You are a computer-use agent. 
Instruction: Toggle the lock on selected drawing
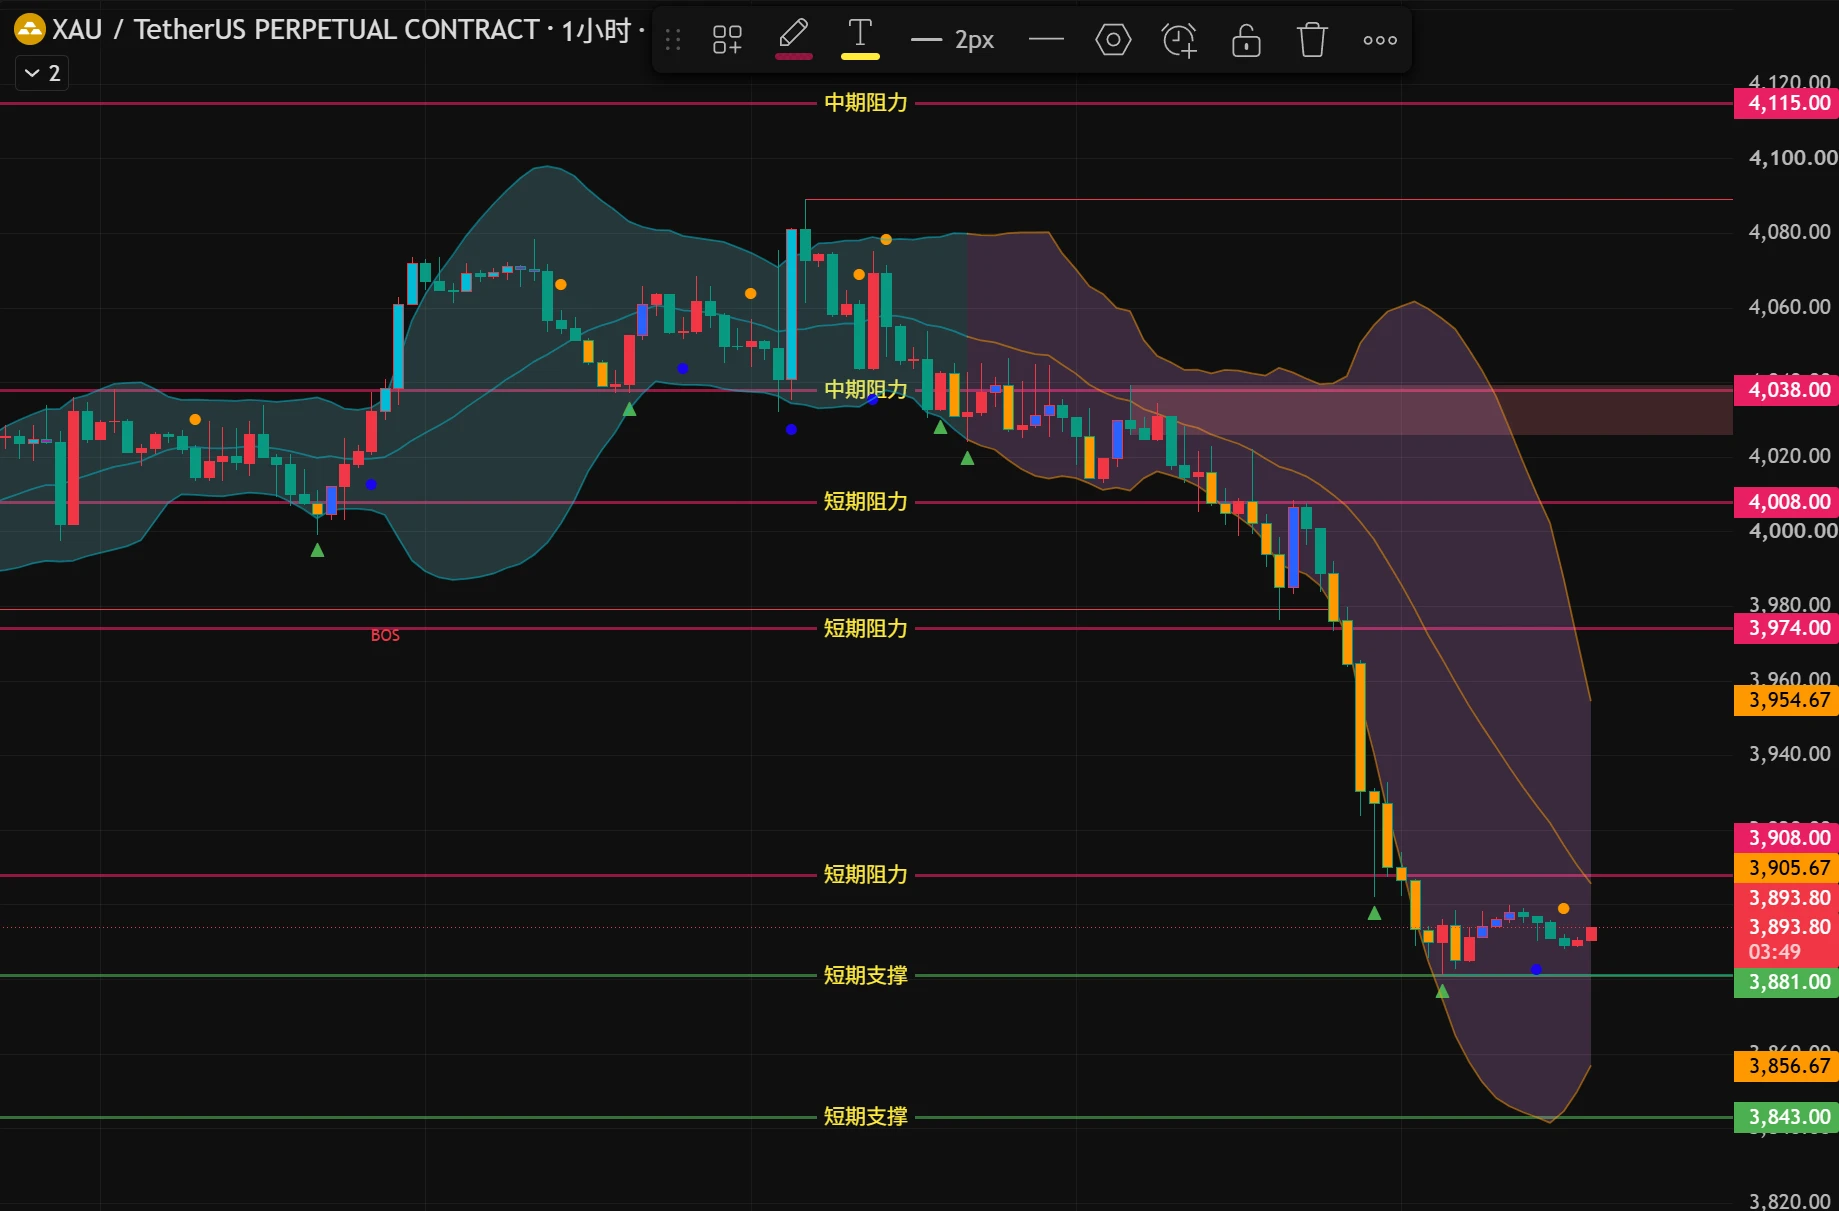(x=1246, y=40)
